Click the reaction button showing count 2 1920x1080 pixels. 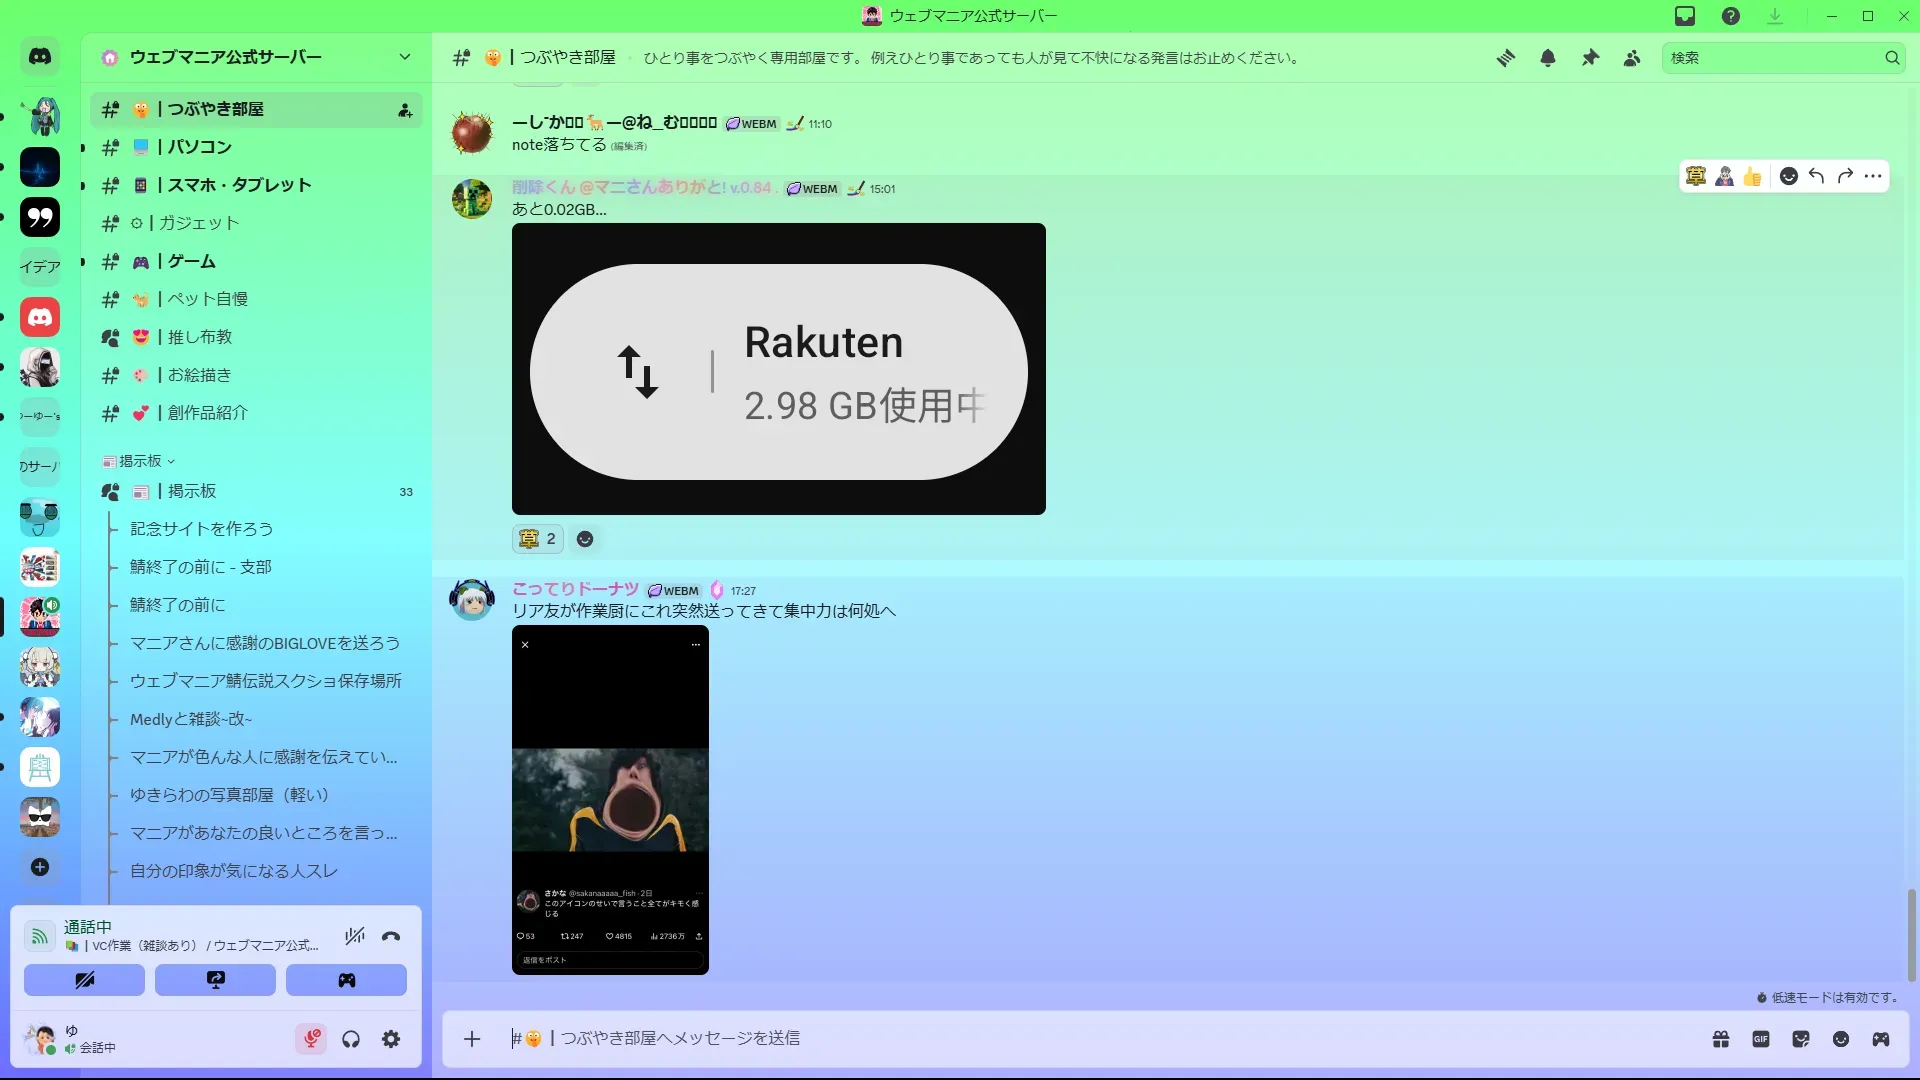(538, 539)
